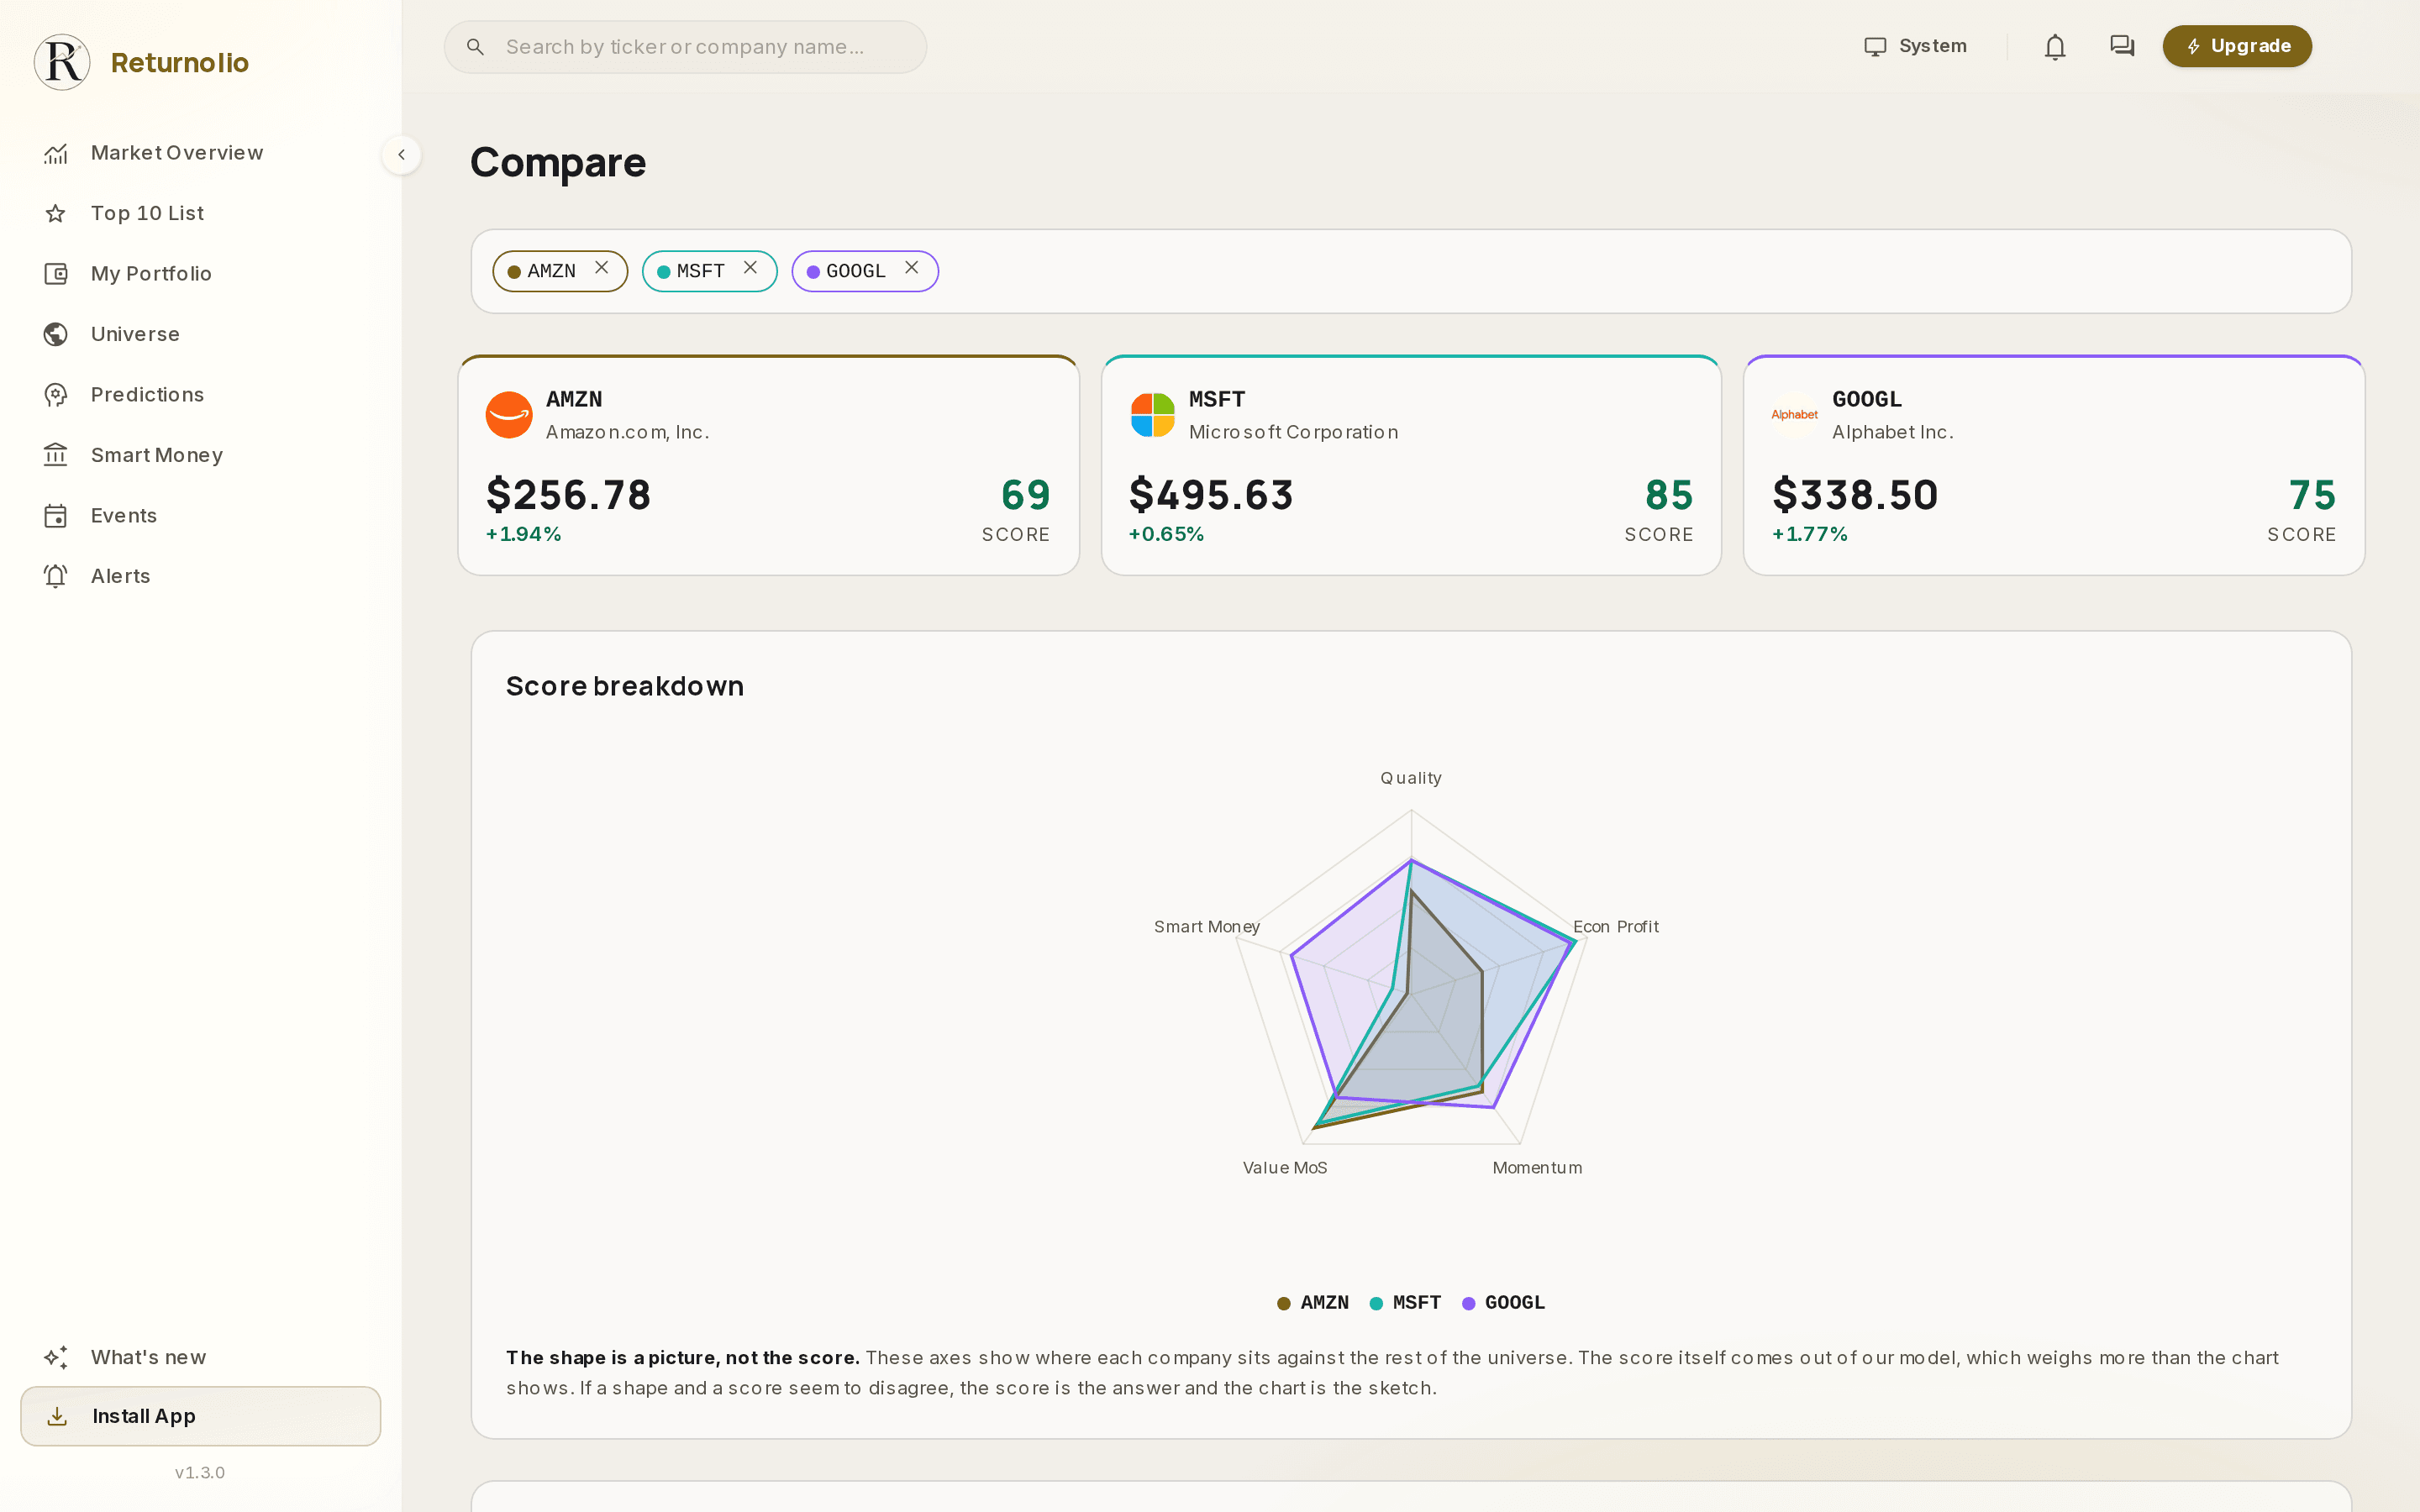The image size is (2420, 1512).
Task: Click the Returnolio brand name
Action: click(x=180, y=62)
